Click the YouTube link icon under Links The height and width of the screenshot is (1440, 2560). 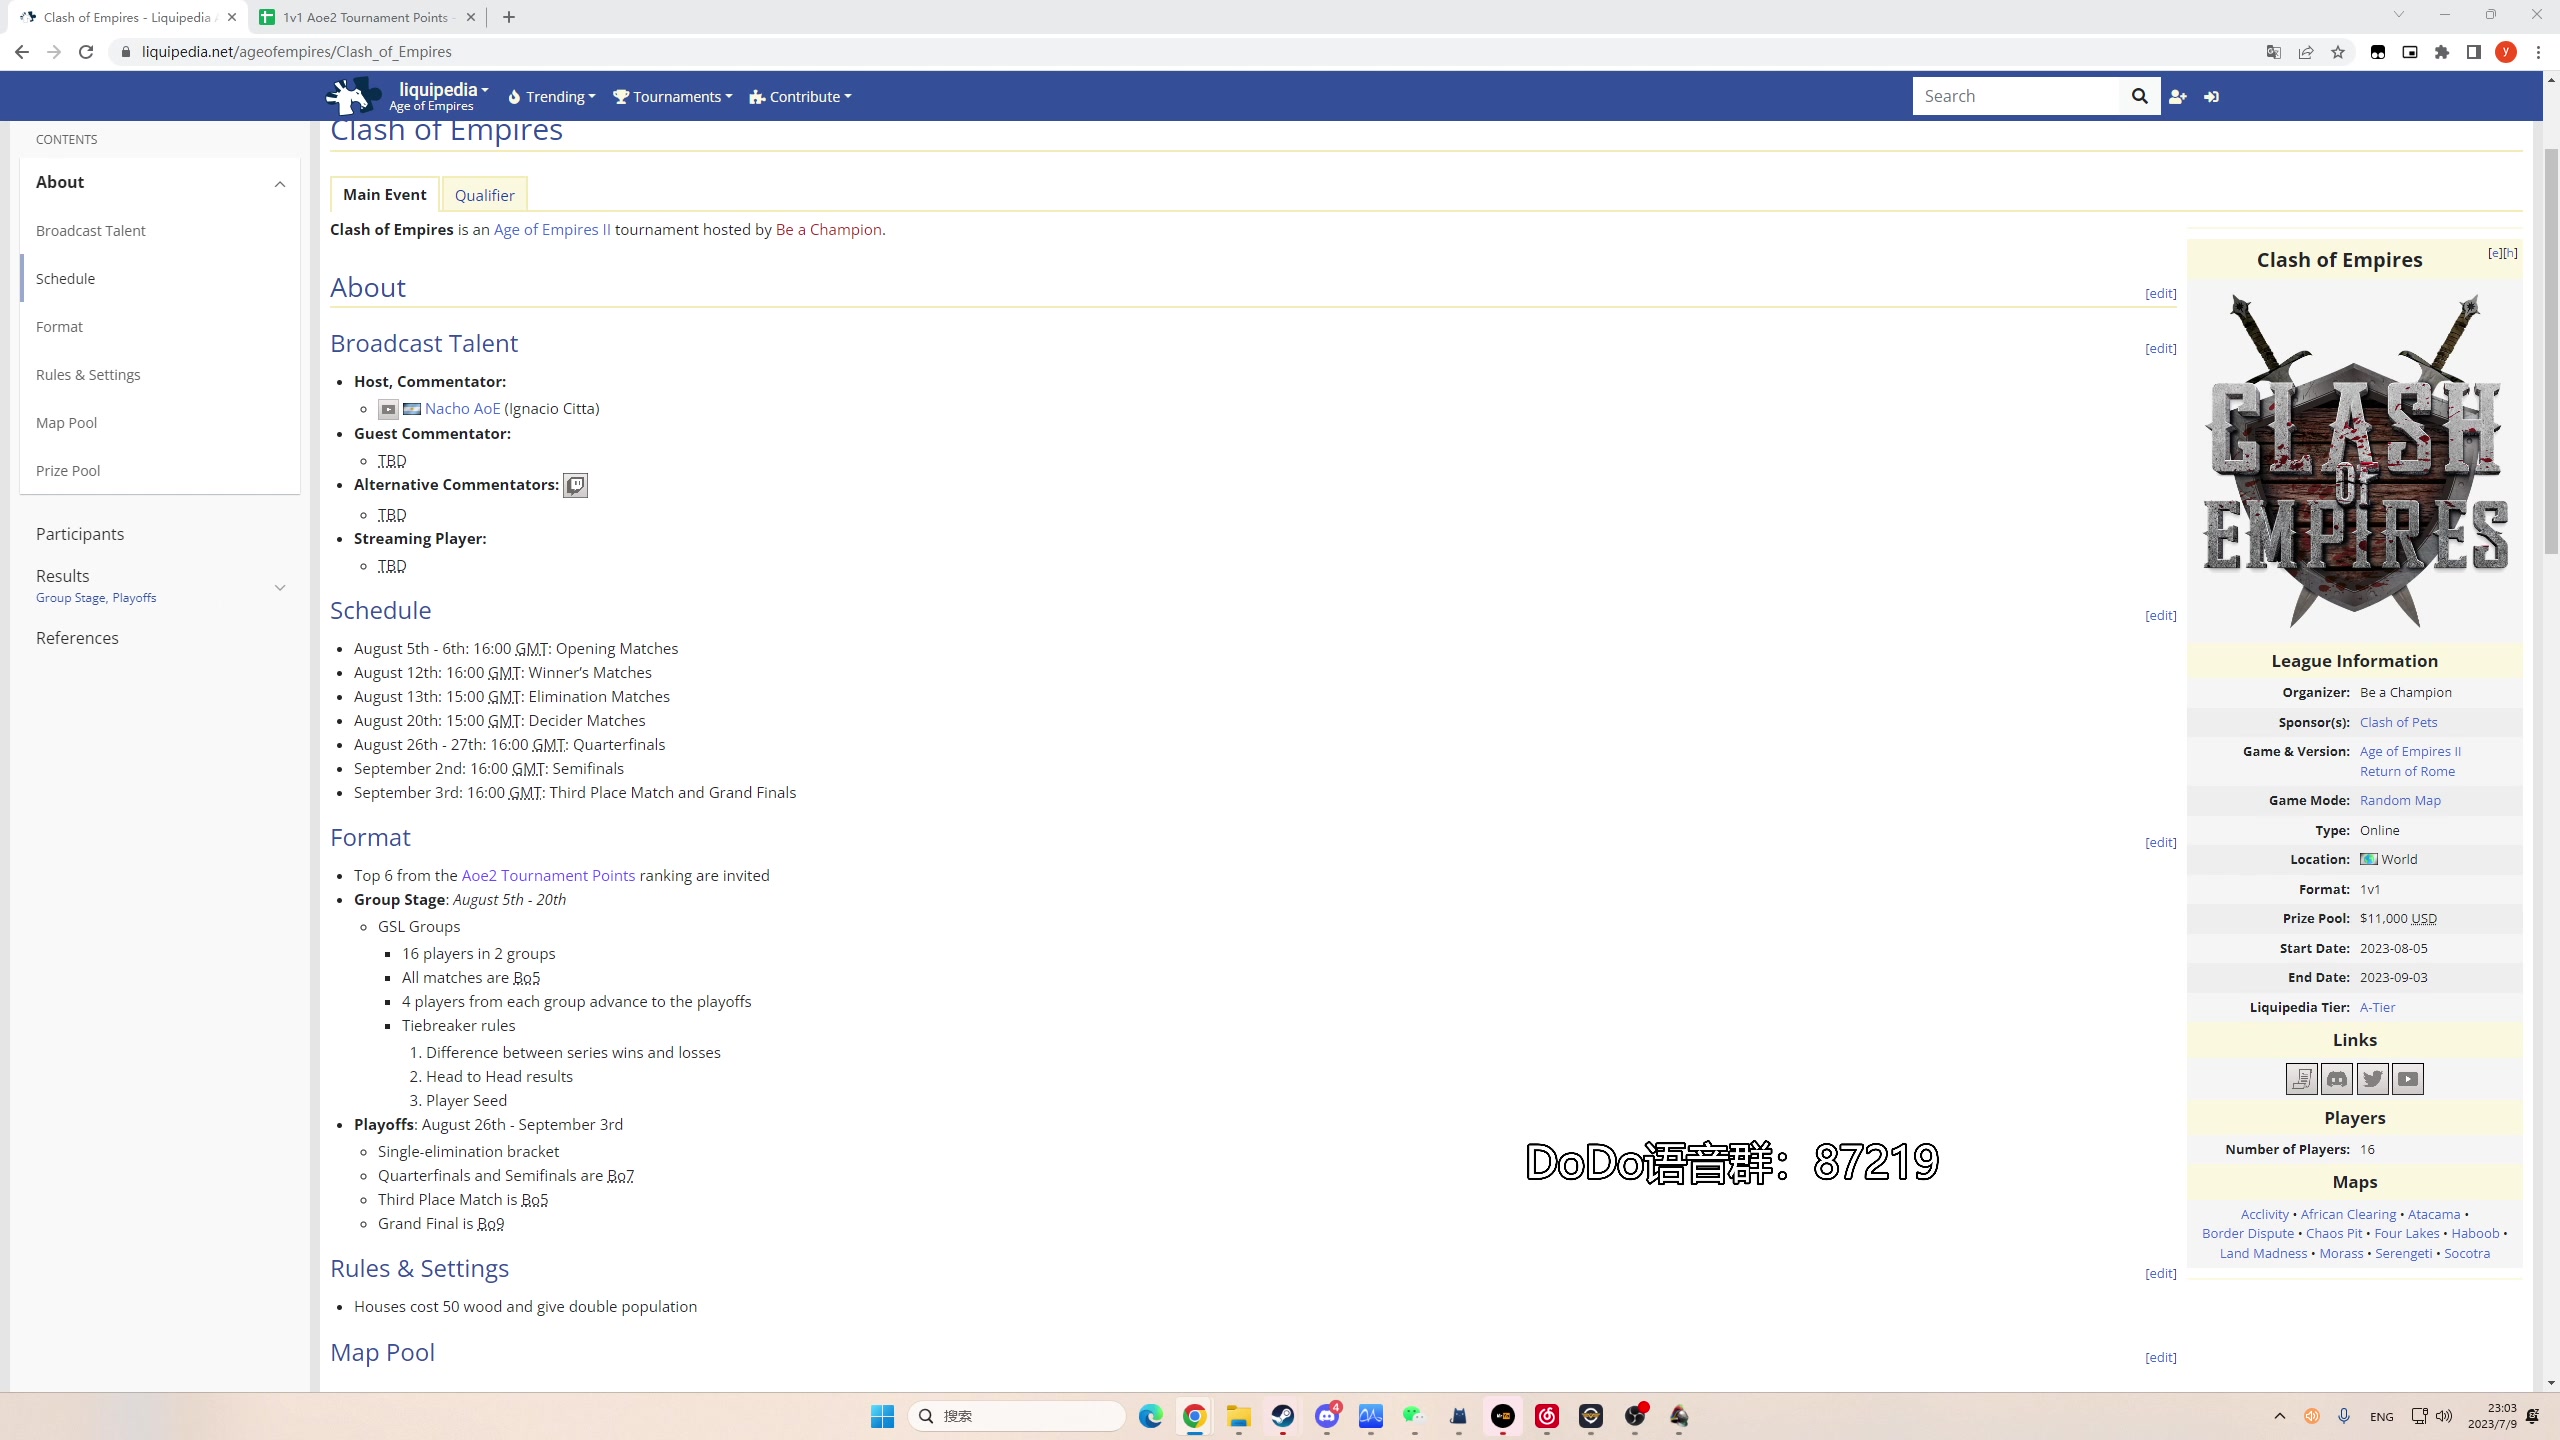(2408, 1079)
